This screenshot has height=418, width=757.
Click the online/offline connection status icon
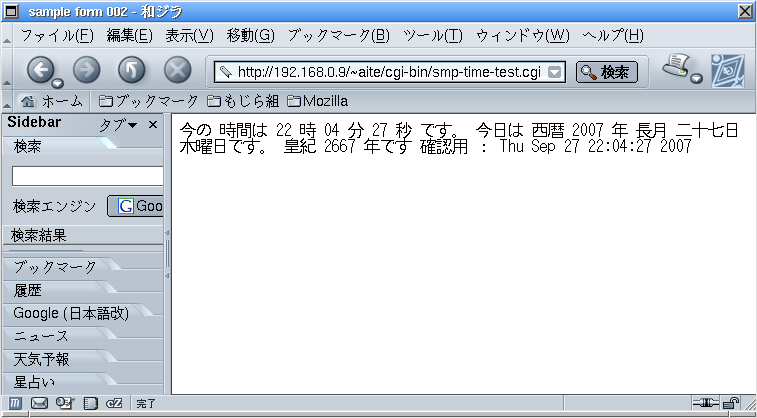[x=706, y=402]
